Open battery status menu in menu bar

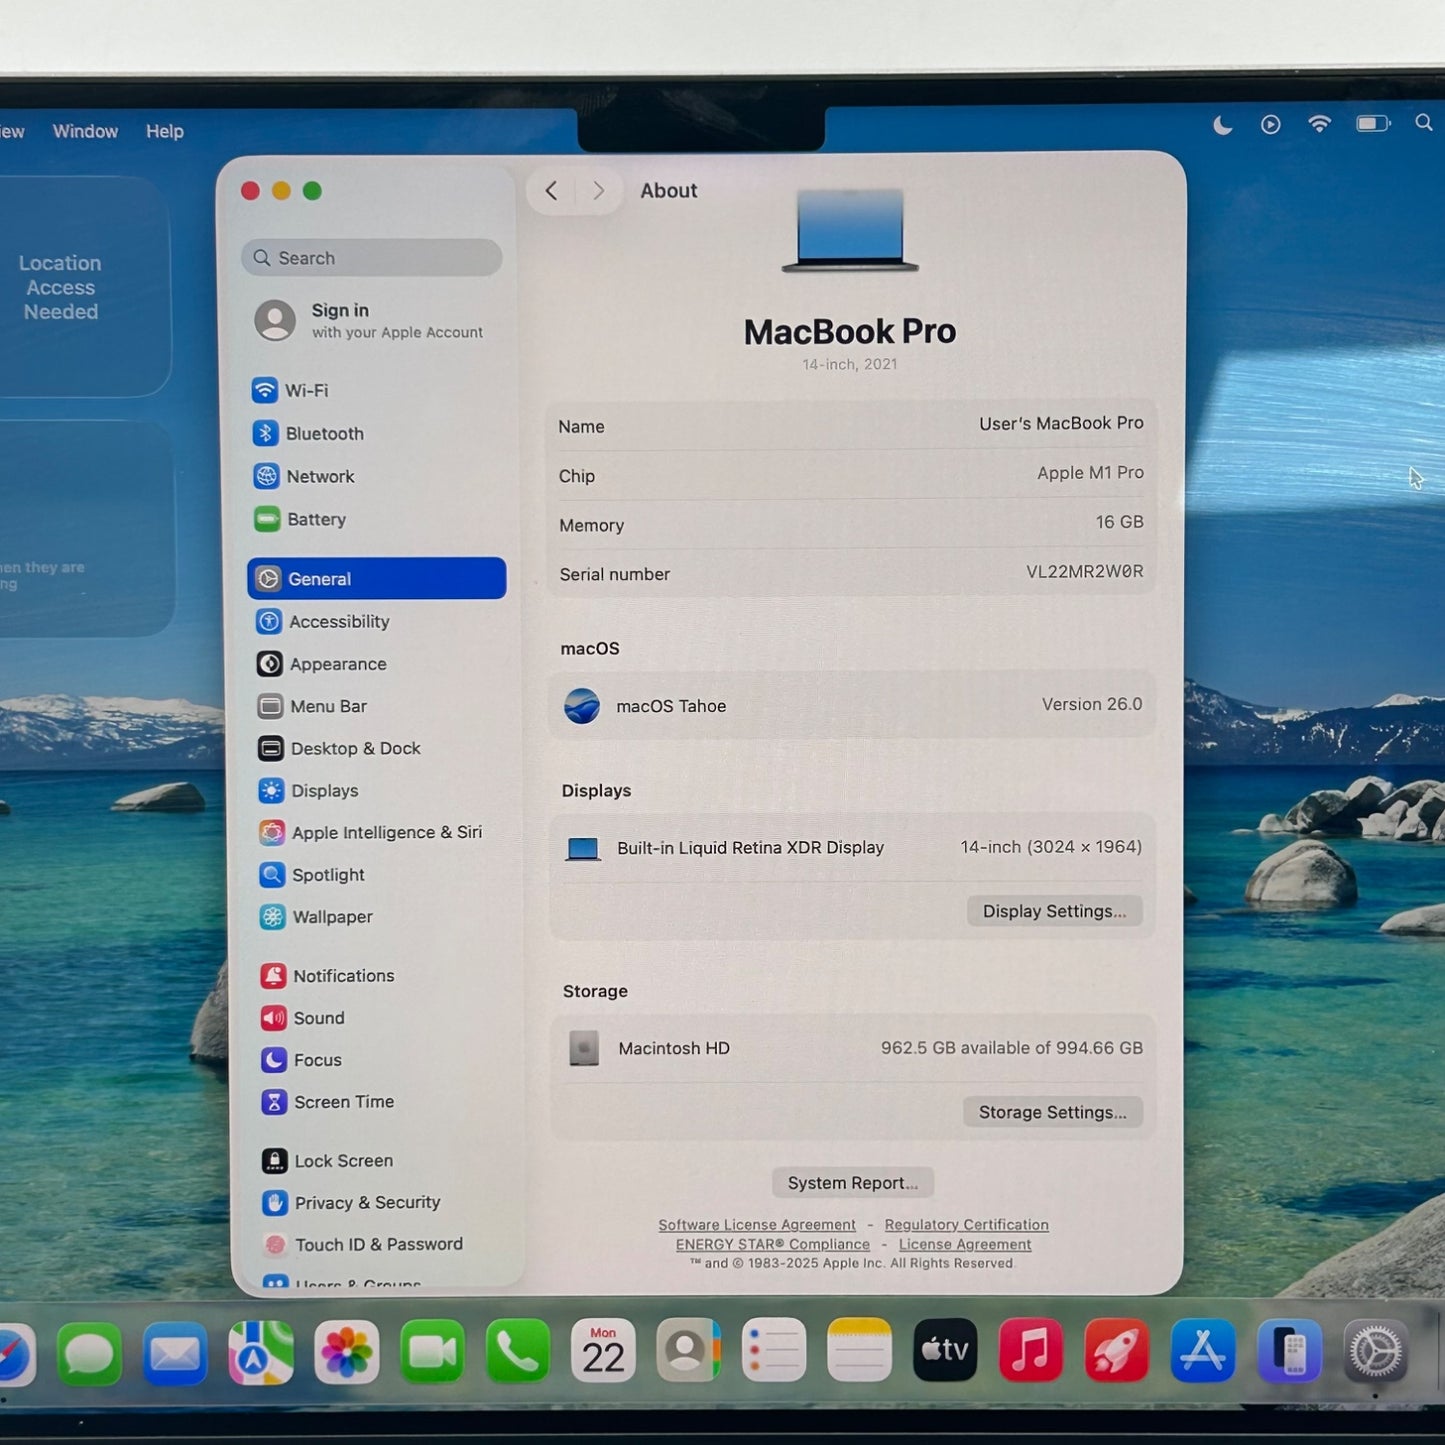tap(1372, 124)
